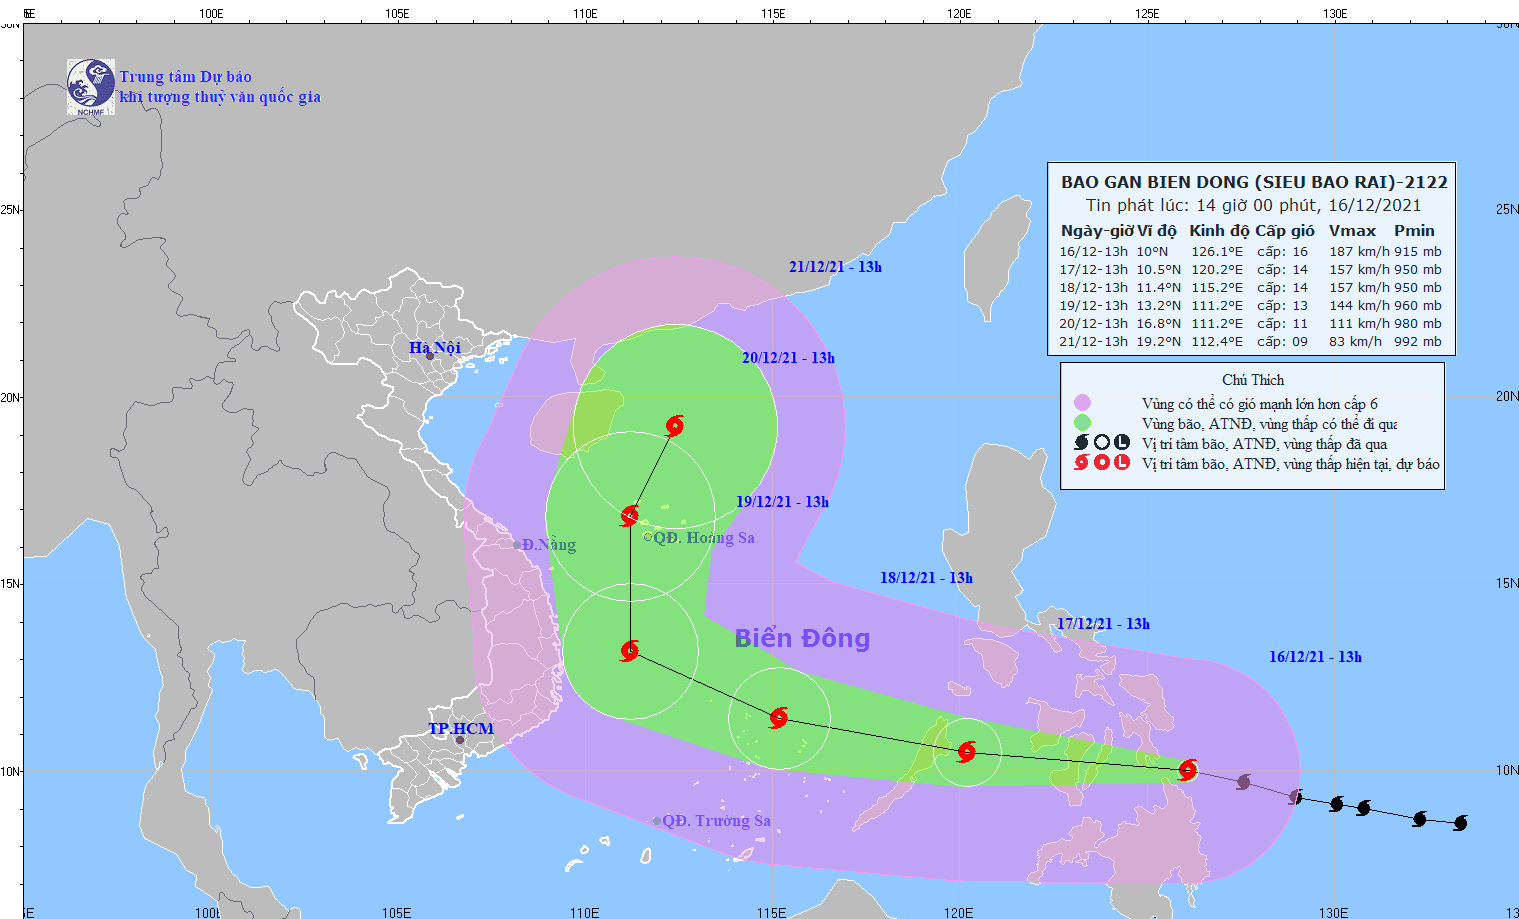
Task: Click the TP.HCM city dot
Action: click(460, 741)
